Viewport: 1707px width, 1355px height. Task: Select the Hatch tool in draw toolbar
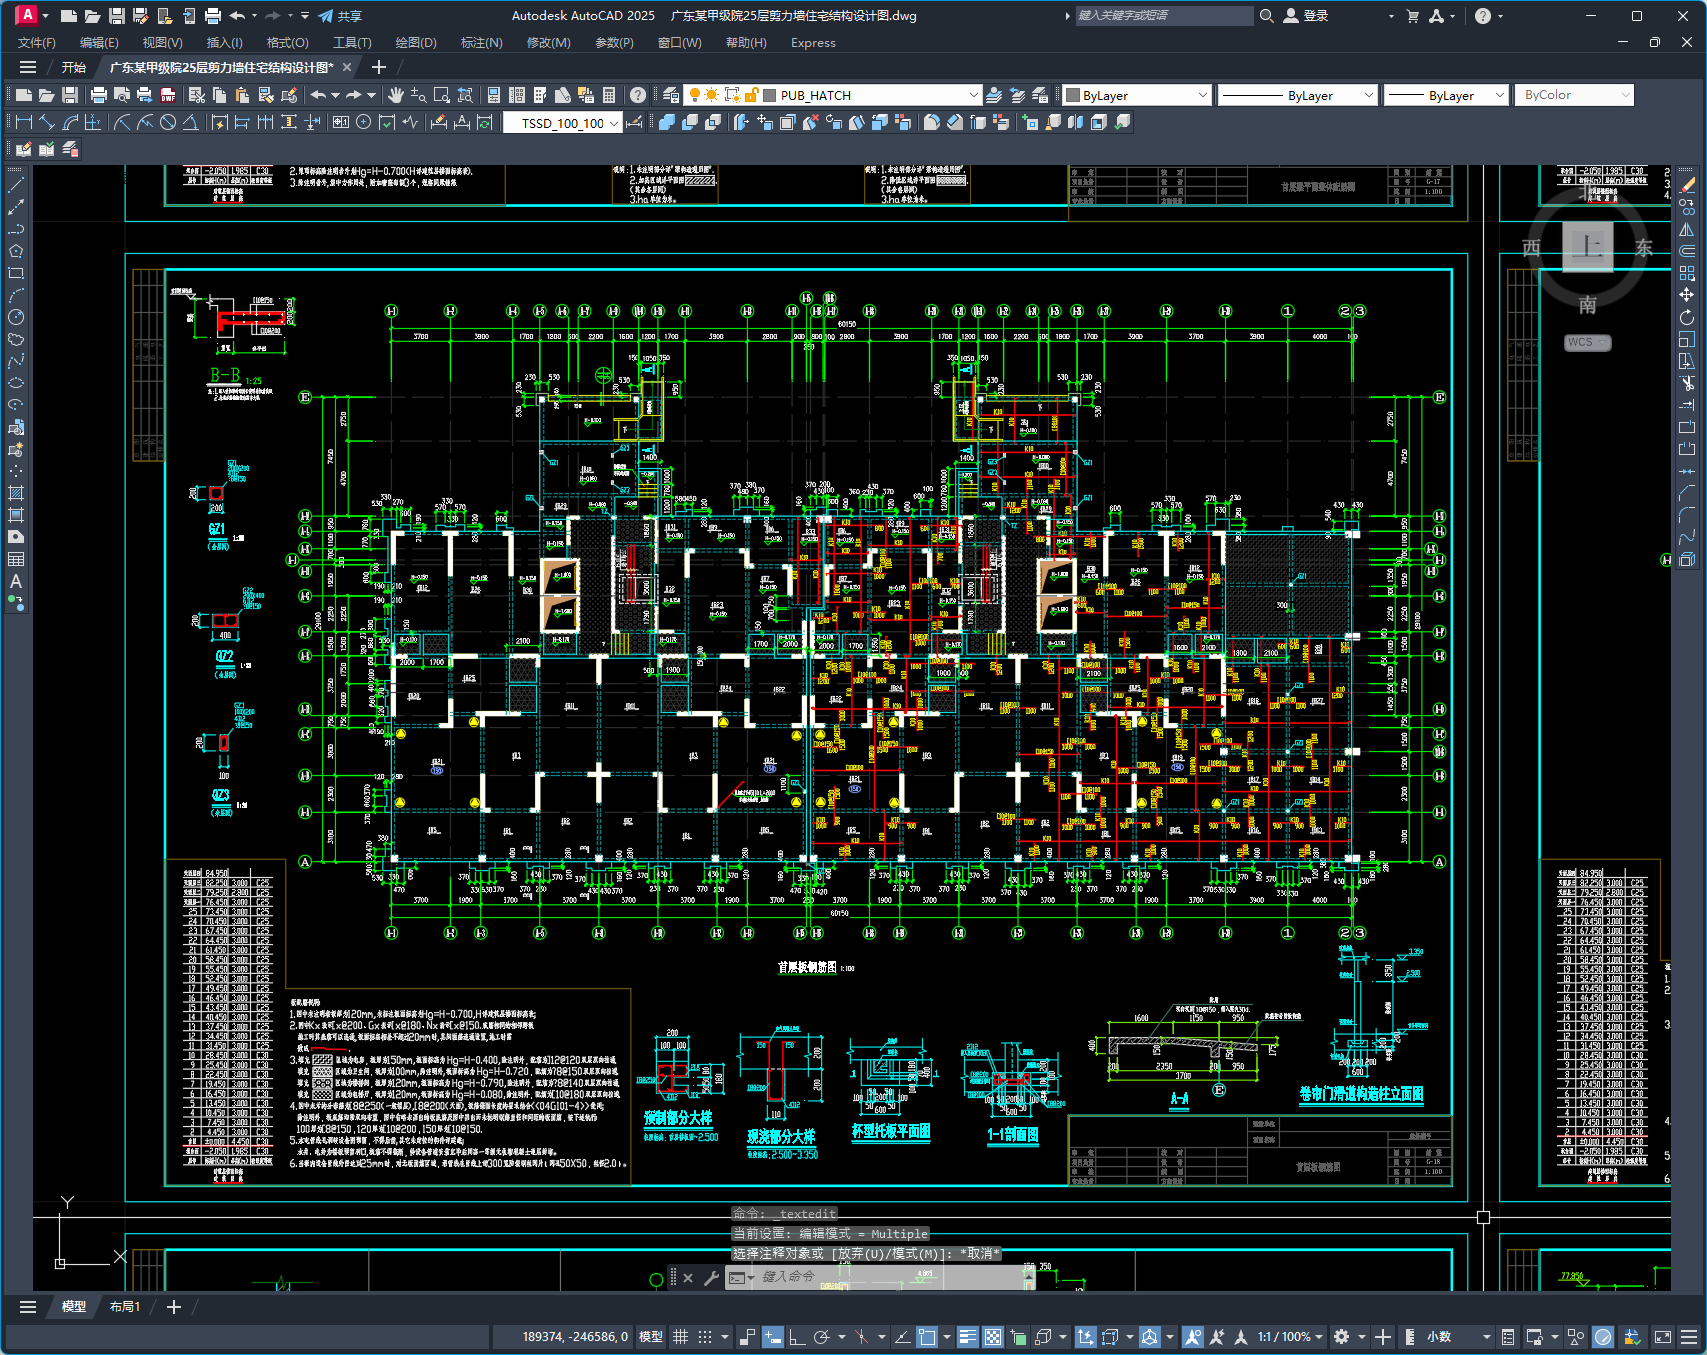coord(16,493)
